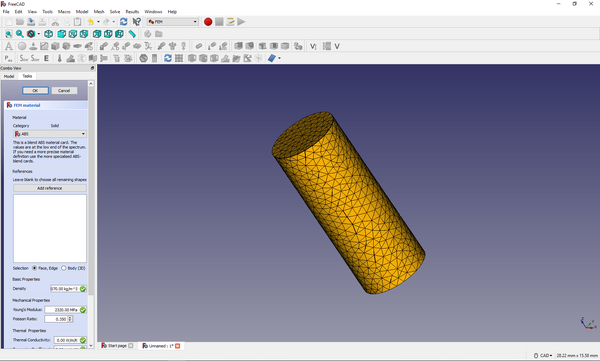Open the FEM workbench selector dropdown
The height and width of the screenshot is (361, 600).
[x=173, y=22]
